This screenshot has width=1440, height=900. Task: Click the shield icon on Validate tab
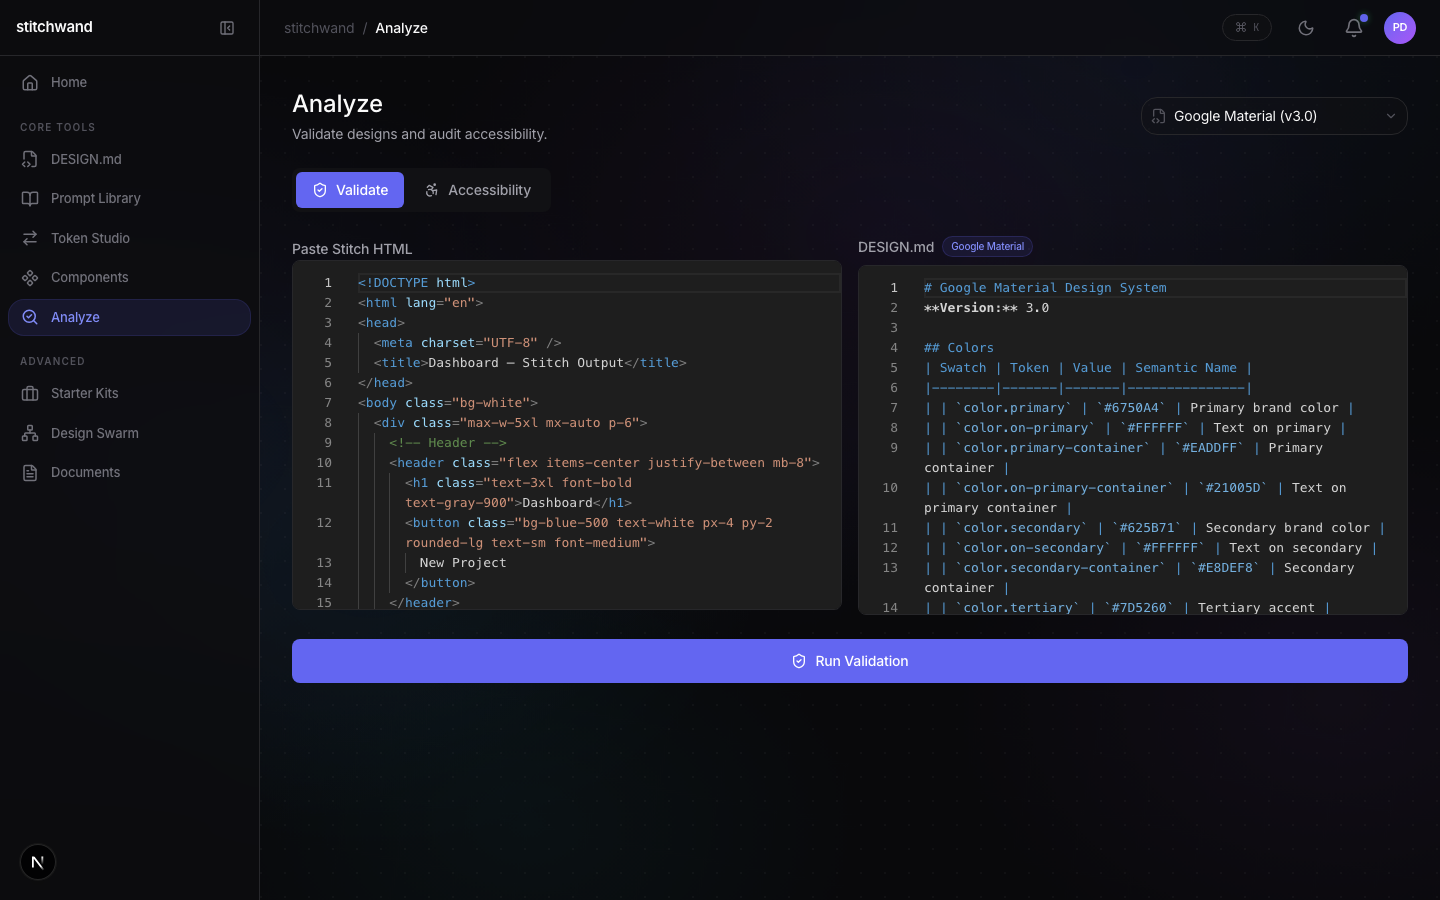click(320, 190)
